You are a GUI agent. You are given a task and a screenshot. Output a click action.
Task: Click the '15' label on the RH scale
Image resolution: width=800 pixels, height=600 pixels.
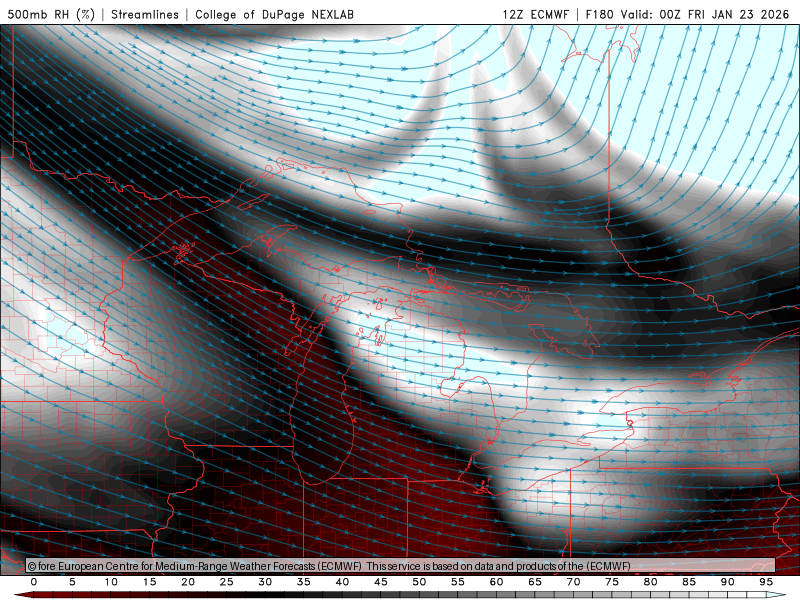point(149,582)
